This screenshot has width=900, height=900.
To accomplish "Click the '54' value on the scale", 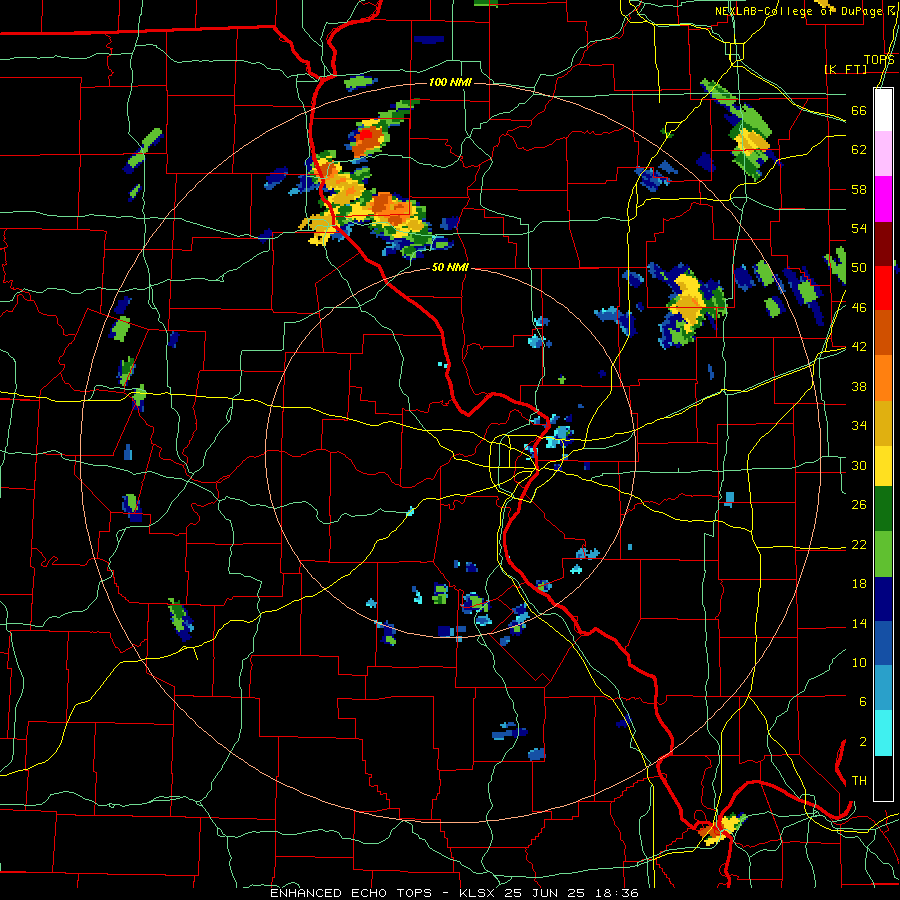I will pyautogui.click(x=859, y=228).
